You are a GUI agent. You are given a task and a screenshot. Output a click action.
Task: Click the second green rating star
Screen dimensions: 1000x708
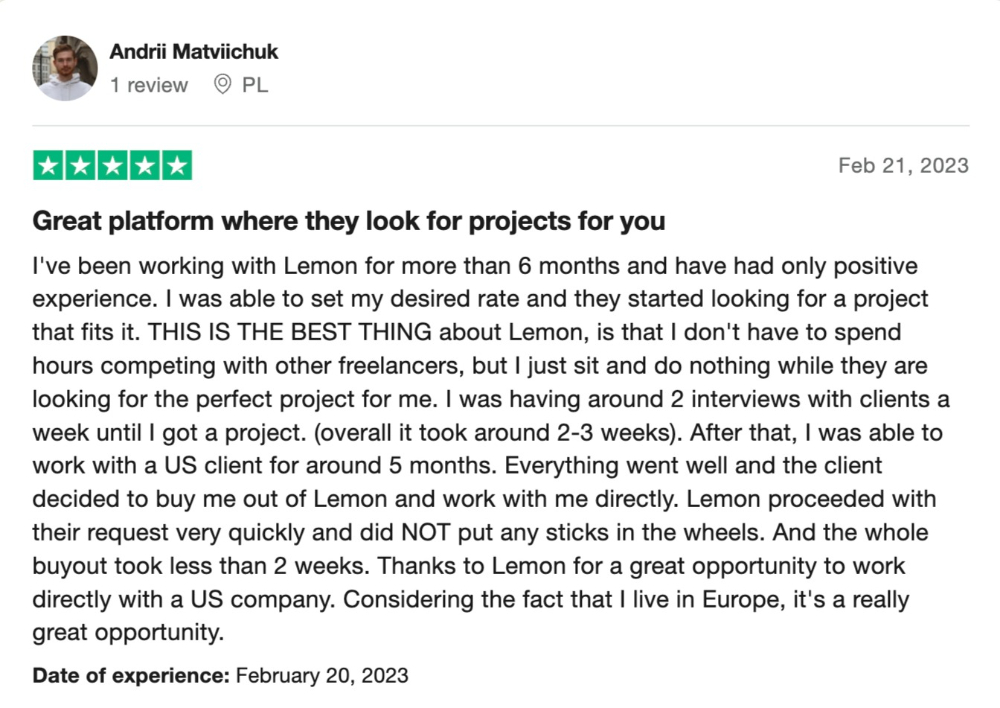click(80, 166)
